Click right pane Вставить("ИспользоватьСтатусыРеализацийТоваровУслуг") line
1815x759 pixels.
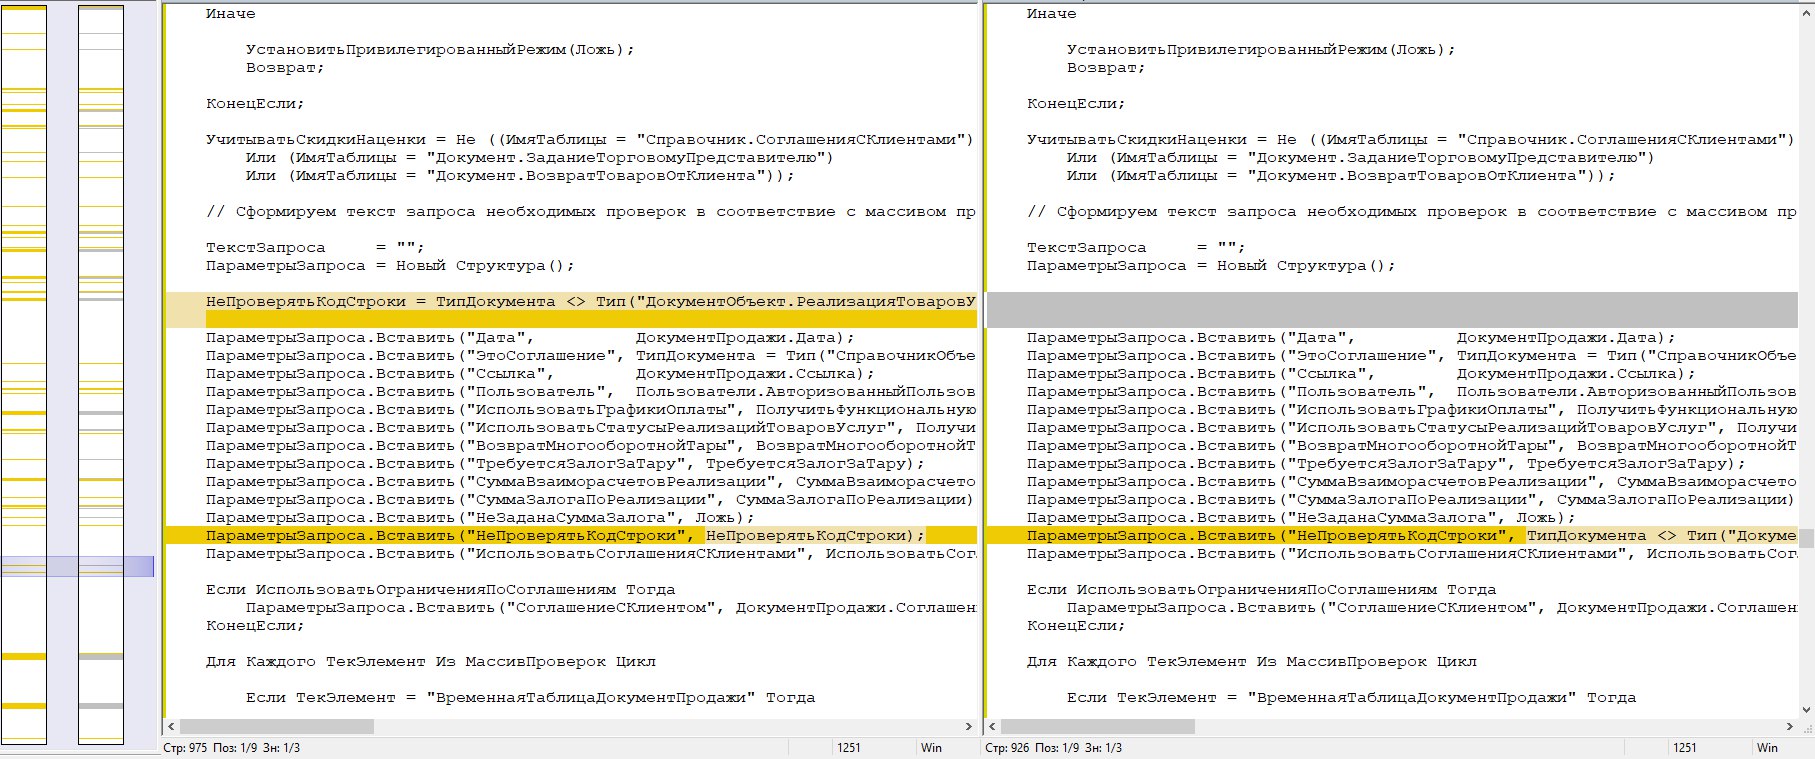click(1411, 428)
